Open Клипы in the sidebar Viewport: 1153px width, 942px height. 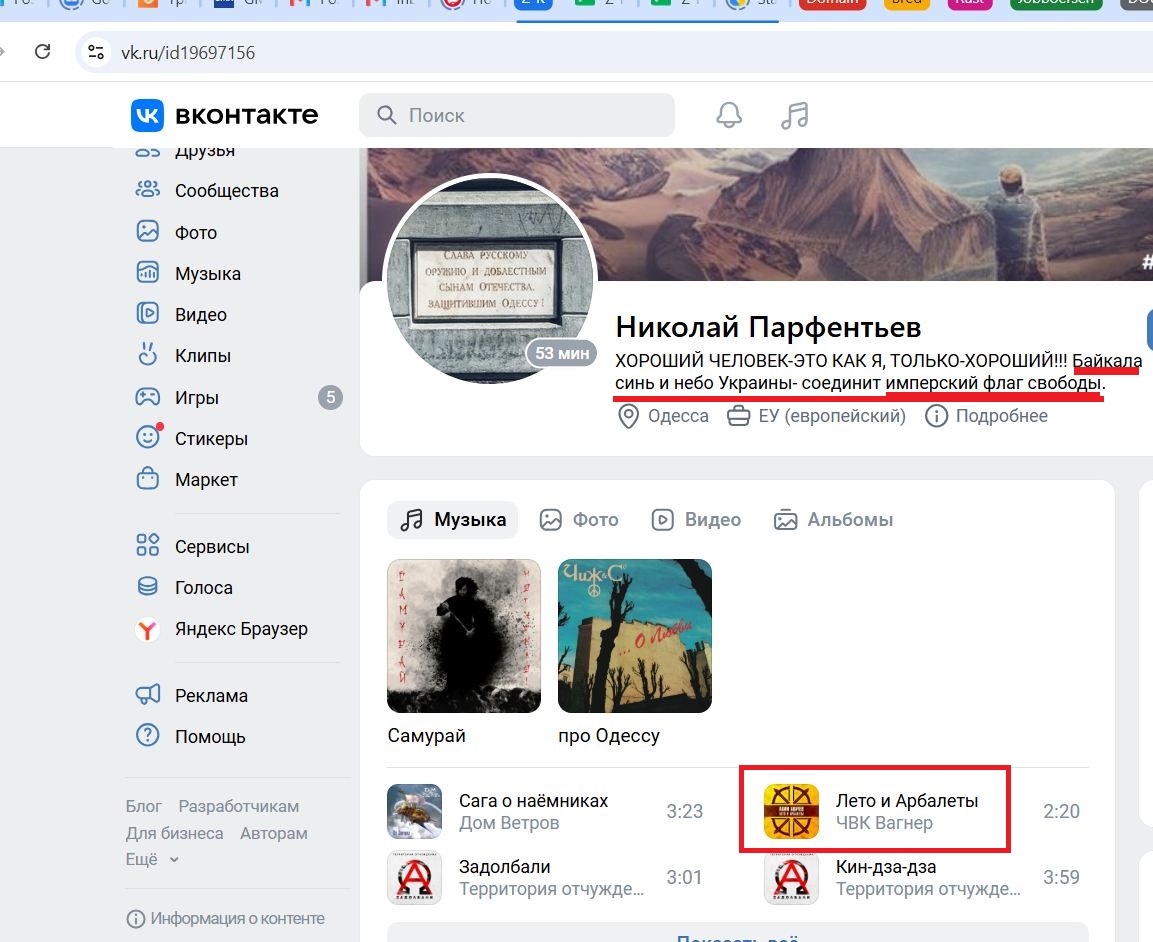(x=184, y=355)
